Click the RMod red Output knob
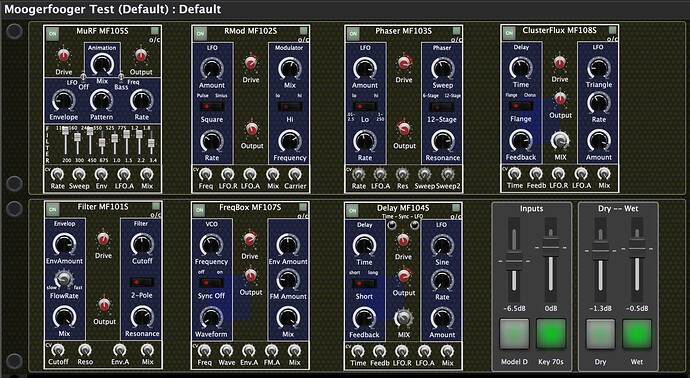 (251, 129)
